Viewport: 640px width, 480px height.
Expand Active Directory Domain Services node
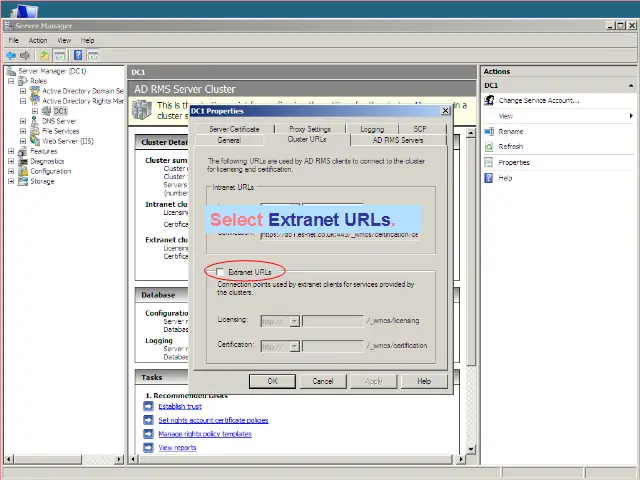pyautogui.click(x=23, y=91)
